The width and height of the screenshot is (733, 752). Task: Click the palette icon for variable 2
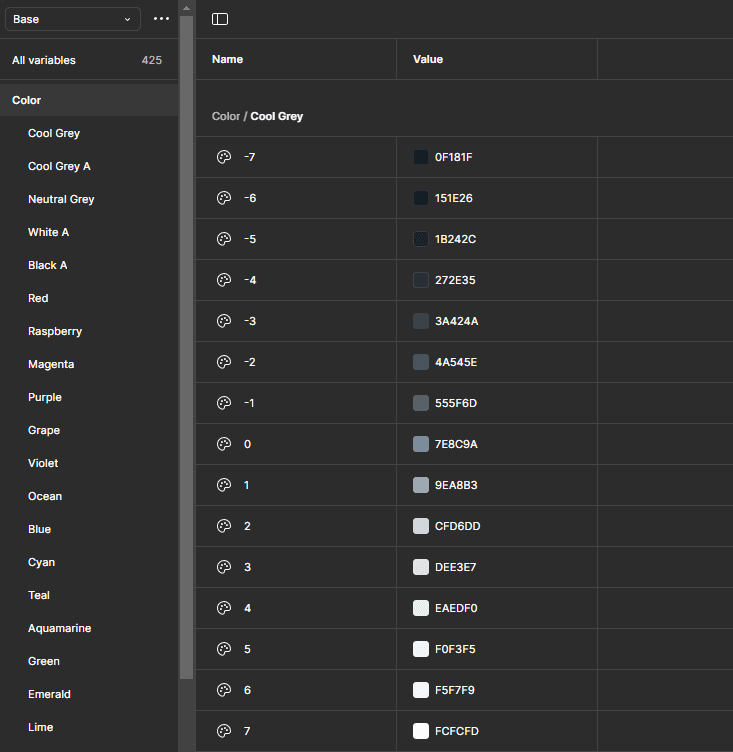(x=224, y=526)
